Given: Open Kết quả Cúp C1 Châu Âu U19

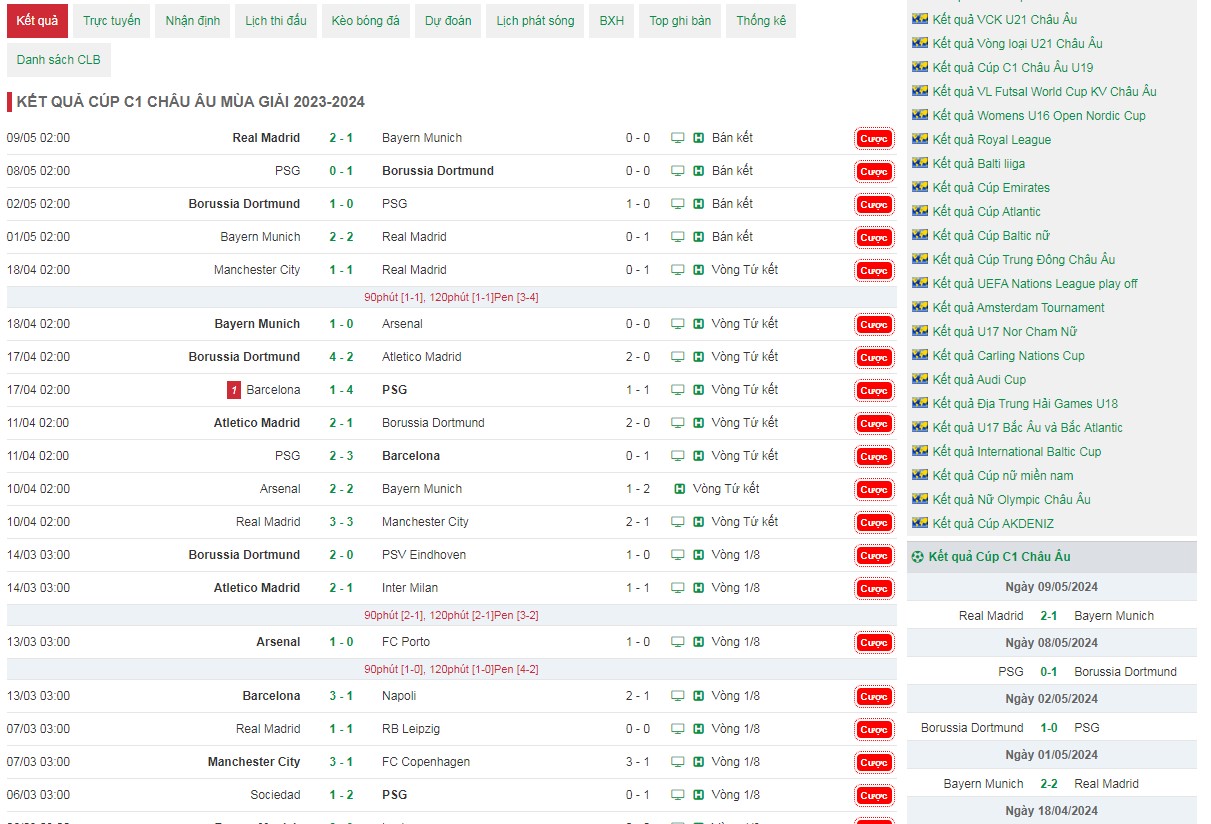Looking at the screenshot, I should 1013,67.
